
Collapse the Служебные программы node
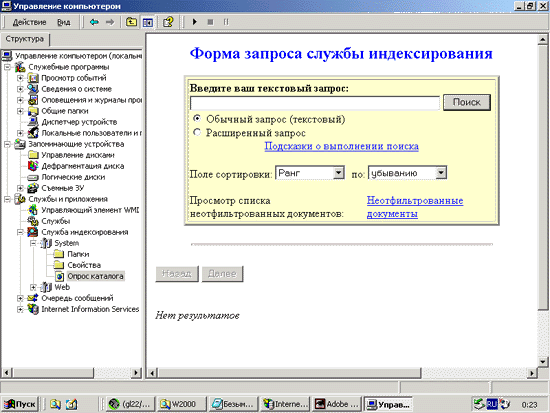[x=7, y=67]
